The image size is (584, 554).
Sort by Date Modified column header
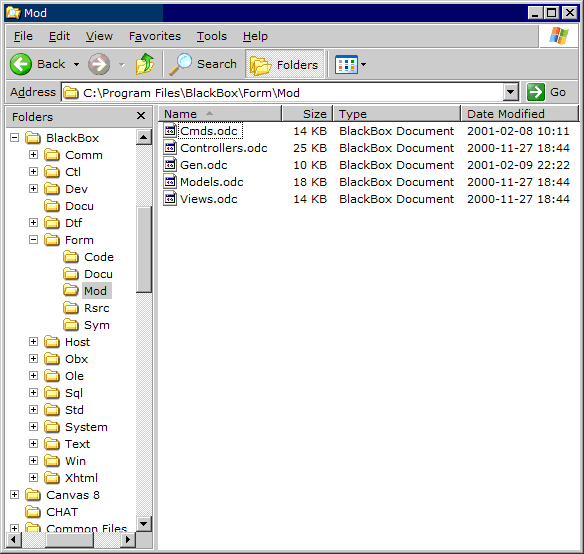point(520,114)
